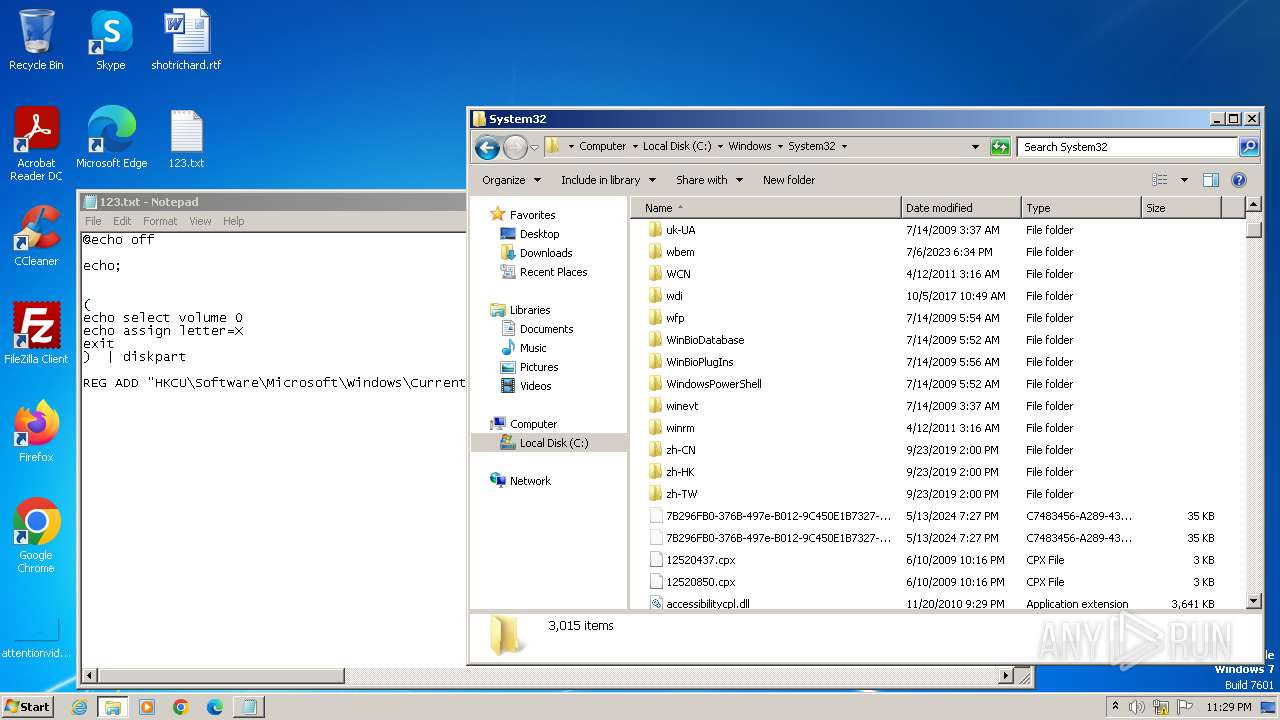Screen dimensions: 1280x720
Task: Click the search magnifier icon
Action: pyautogui.click(x=1248, y=147)
